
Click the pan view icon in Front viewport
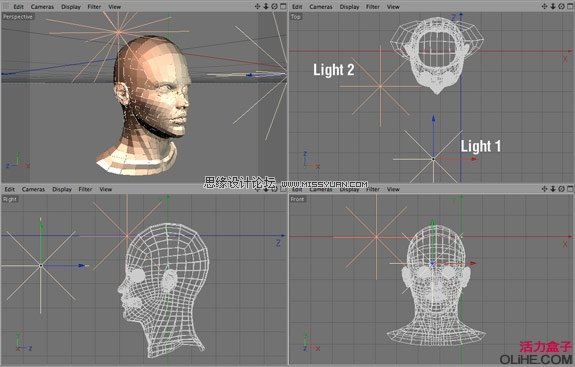click(x=544, y=189)
